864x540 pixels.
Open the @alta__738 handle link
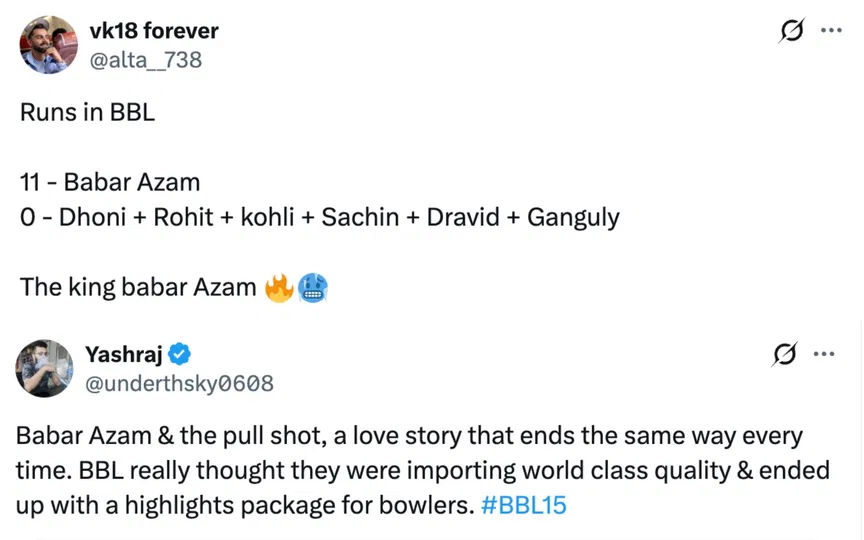pos(146,60)
